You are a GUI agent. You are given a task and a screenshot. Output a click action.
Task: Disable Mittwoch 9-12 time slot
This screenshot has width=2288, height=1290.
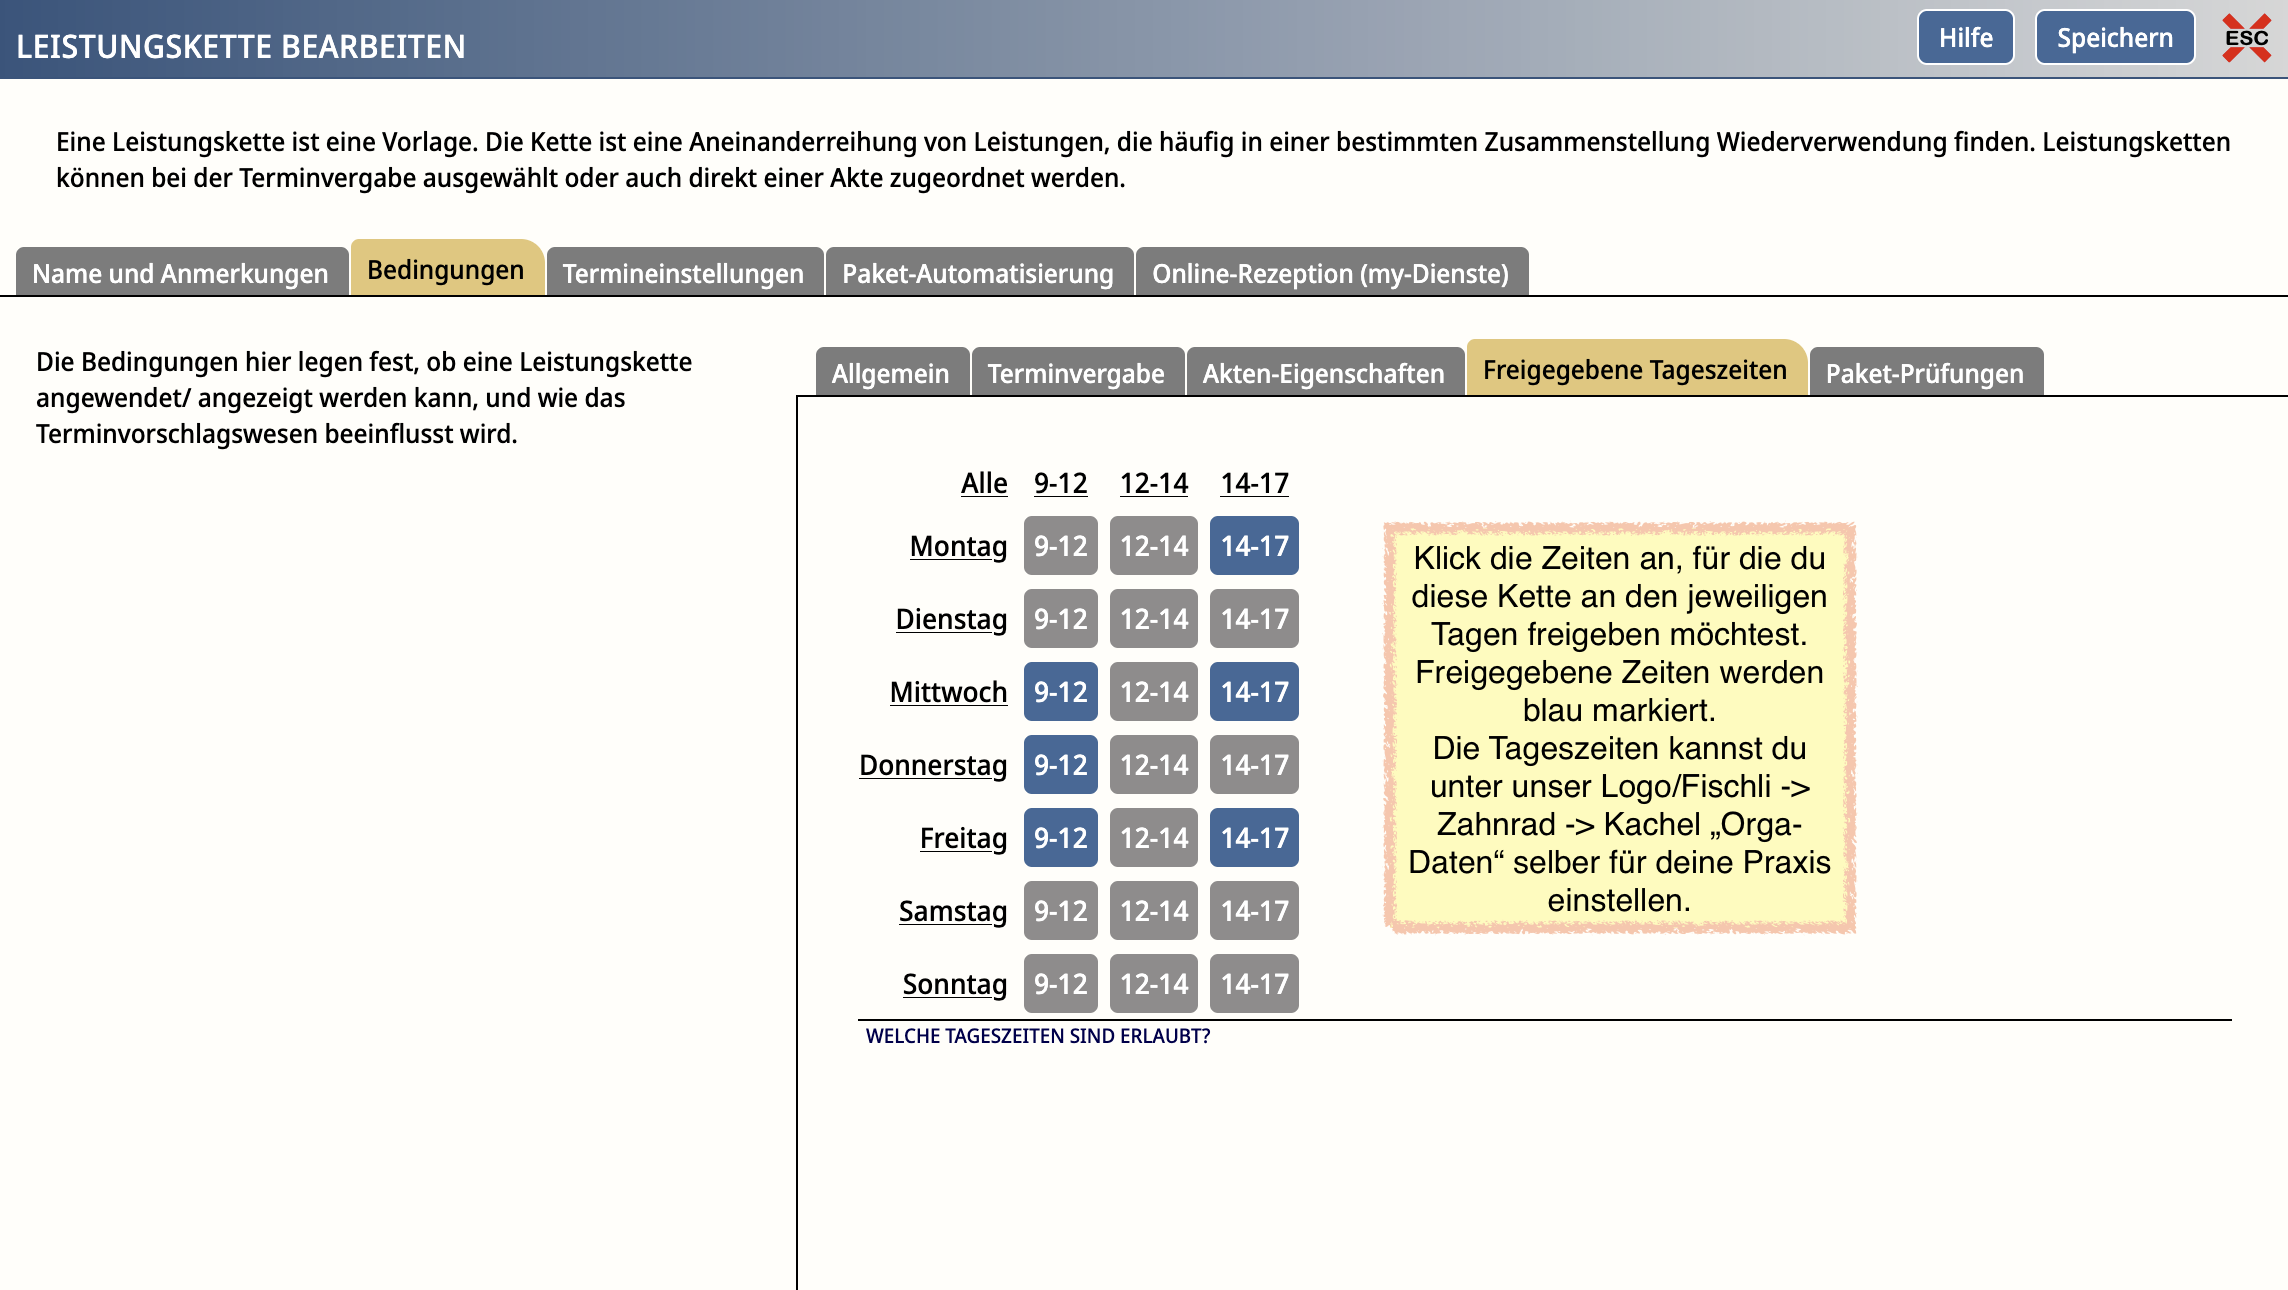[1060, 692]
